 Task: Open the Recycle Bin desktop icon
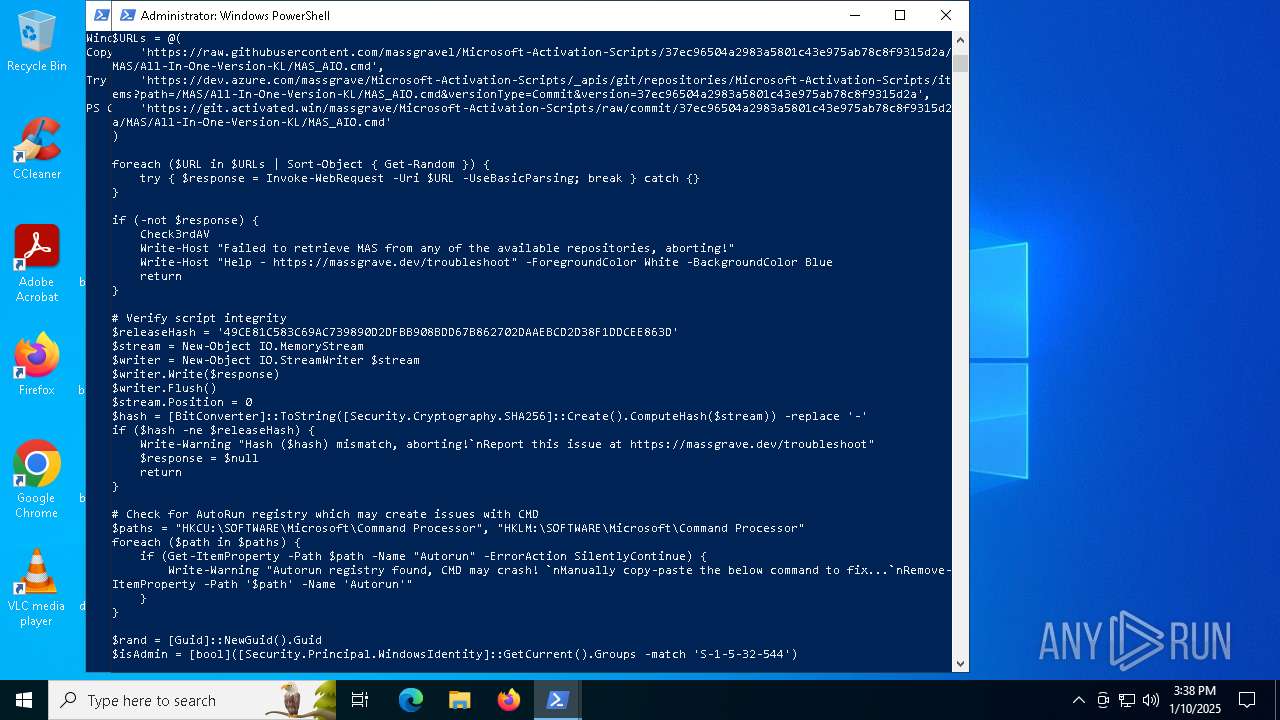coord(36,41)
